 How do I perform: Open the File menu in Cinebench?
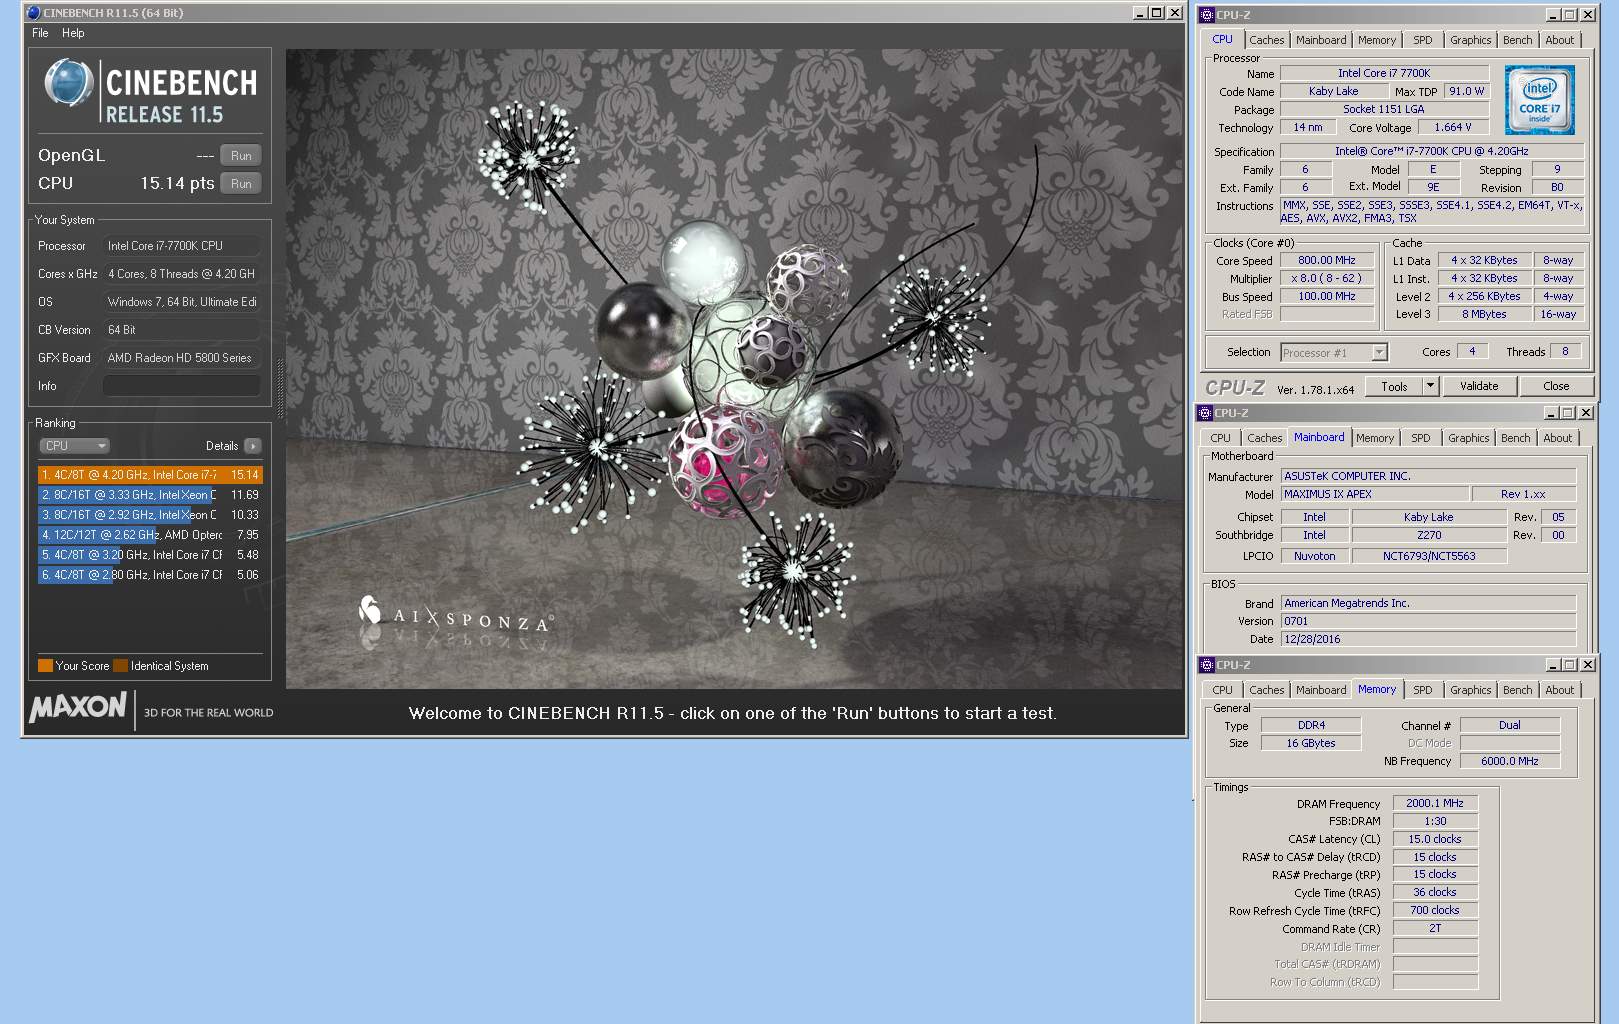point(40,33)
